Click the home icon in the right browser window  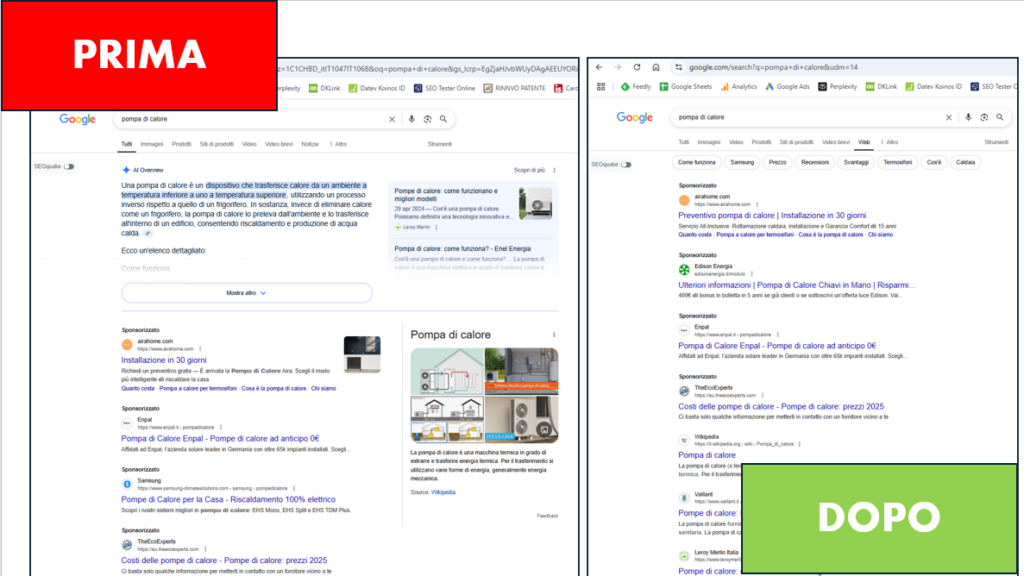pyautogui.click(x=656, y=67)
